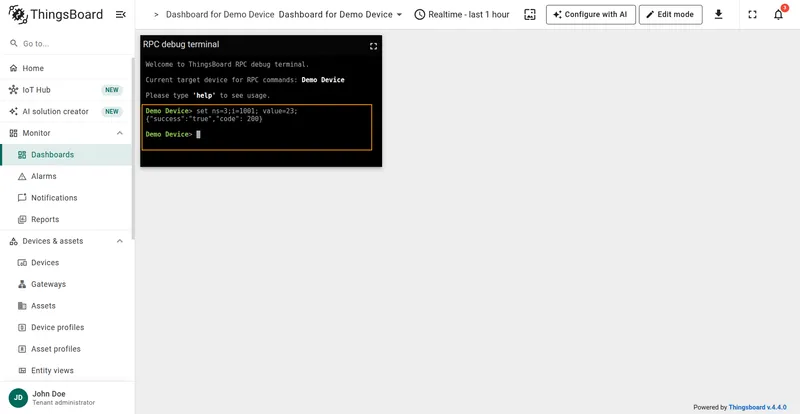Click the Alarms triangle icon
This screenshot has height=414, width=800.
click(22, 176)
